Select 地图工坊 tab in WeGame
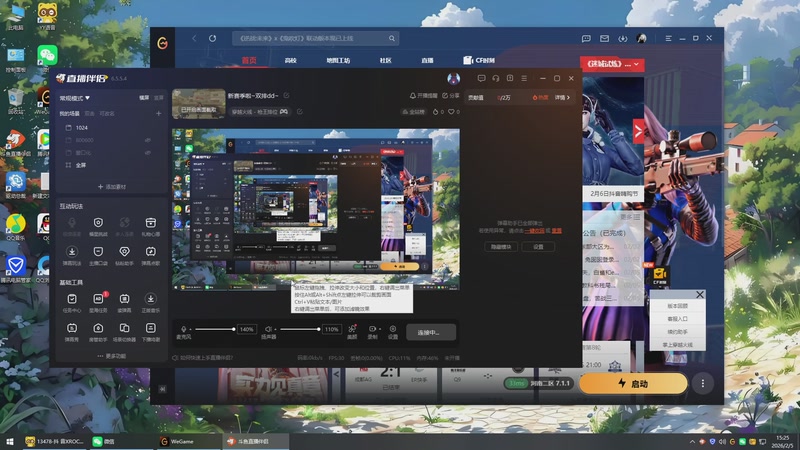The width and height of the screenshot is (800, 450). [x=338, y=60]
